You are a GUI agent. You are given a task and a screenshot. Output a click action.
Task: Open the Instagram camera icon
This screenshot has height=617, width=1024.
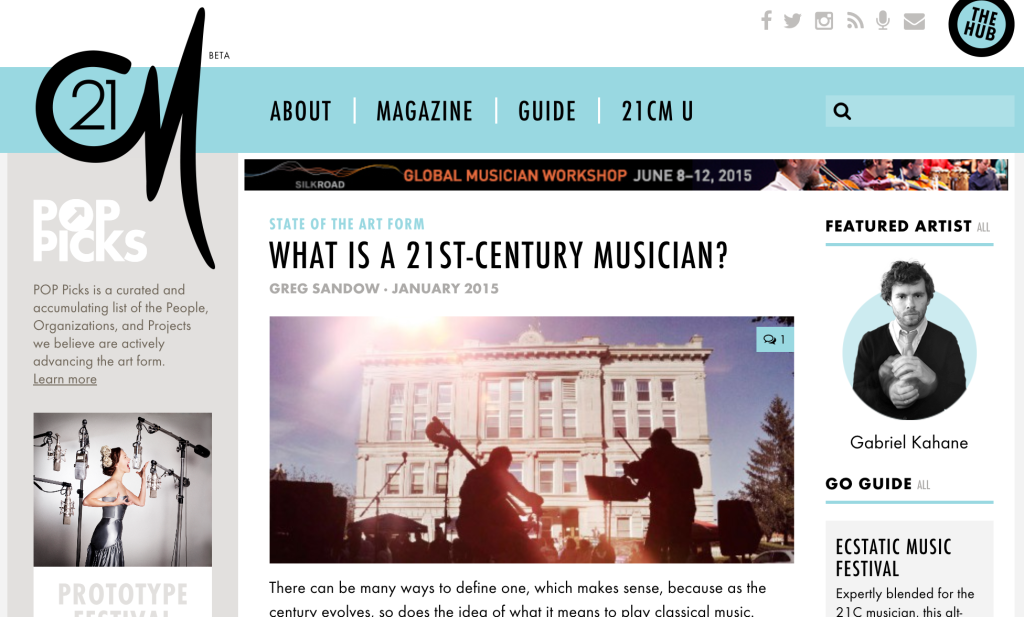coord(824,21)
